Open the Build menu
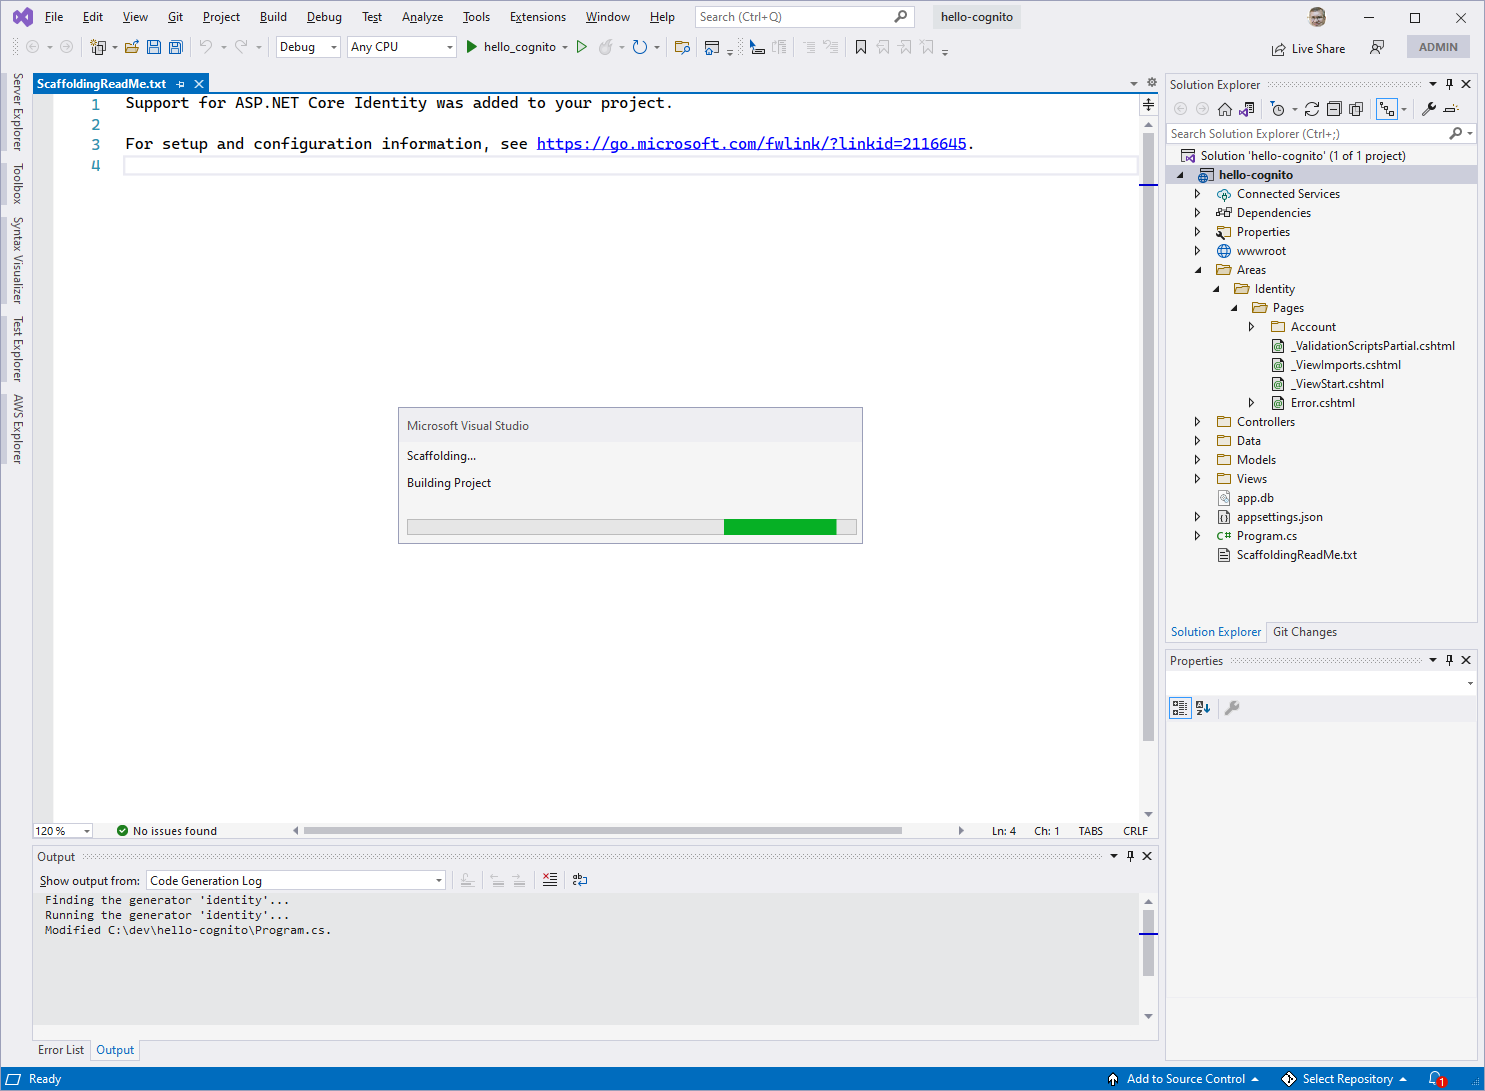Image resolution: width=1485 pixels, height=1091 pixels. tap(273, 17)
